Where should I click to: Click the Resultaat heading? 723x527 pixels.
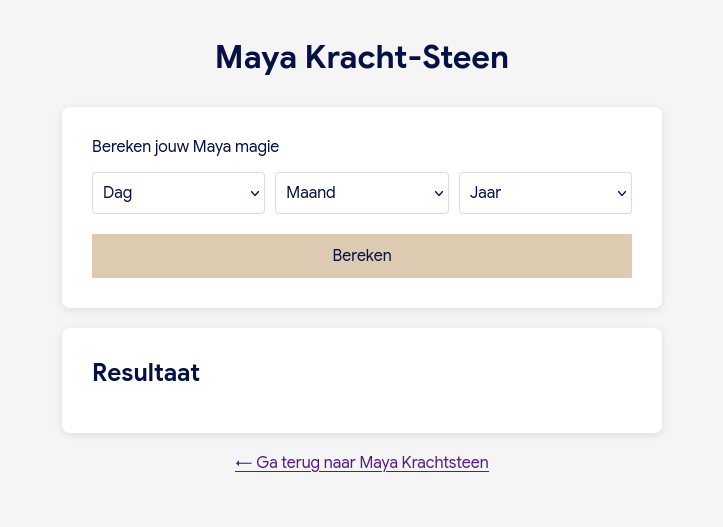coord(146,373)
